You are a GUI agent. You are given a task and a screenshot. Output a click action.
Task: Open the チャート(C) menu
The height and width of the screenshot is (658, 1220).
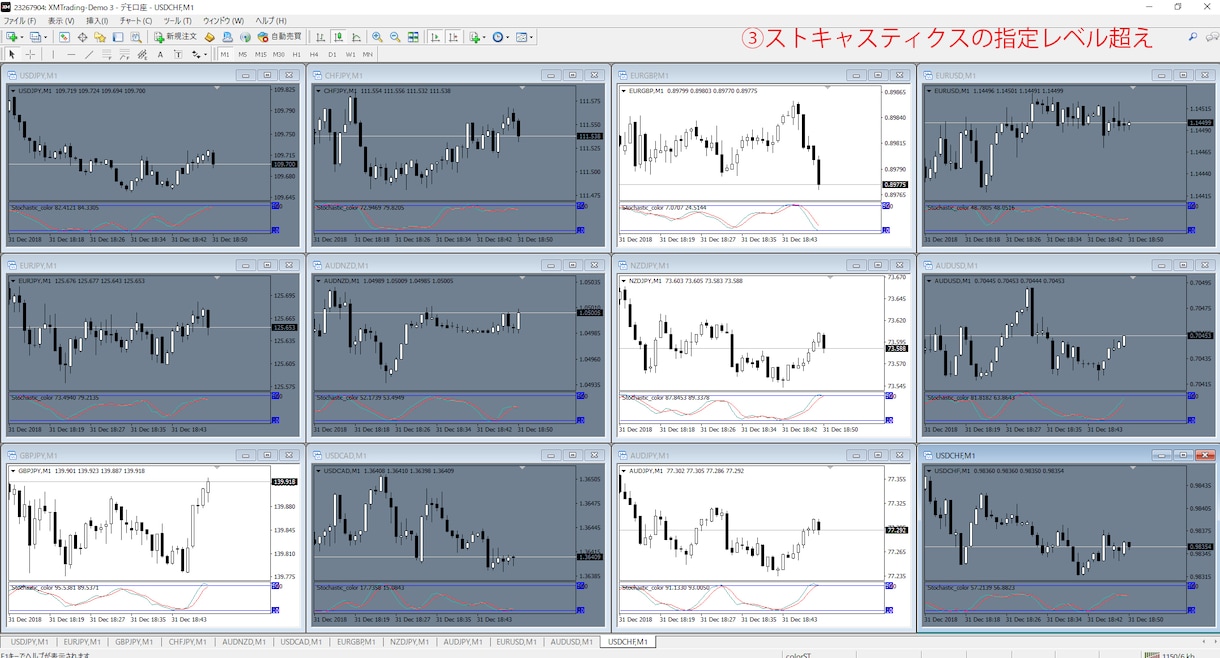(136, 20)
